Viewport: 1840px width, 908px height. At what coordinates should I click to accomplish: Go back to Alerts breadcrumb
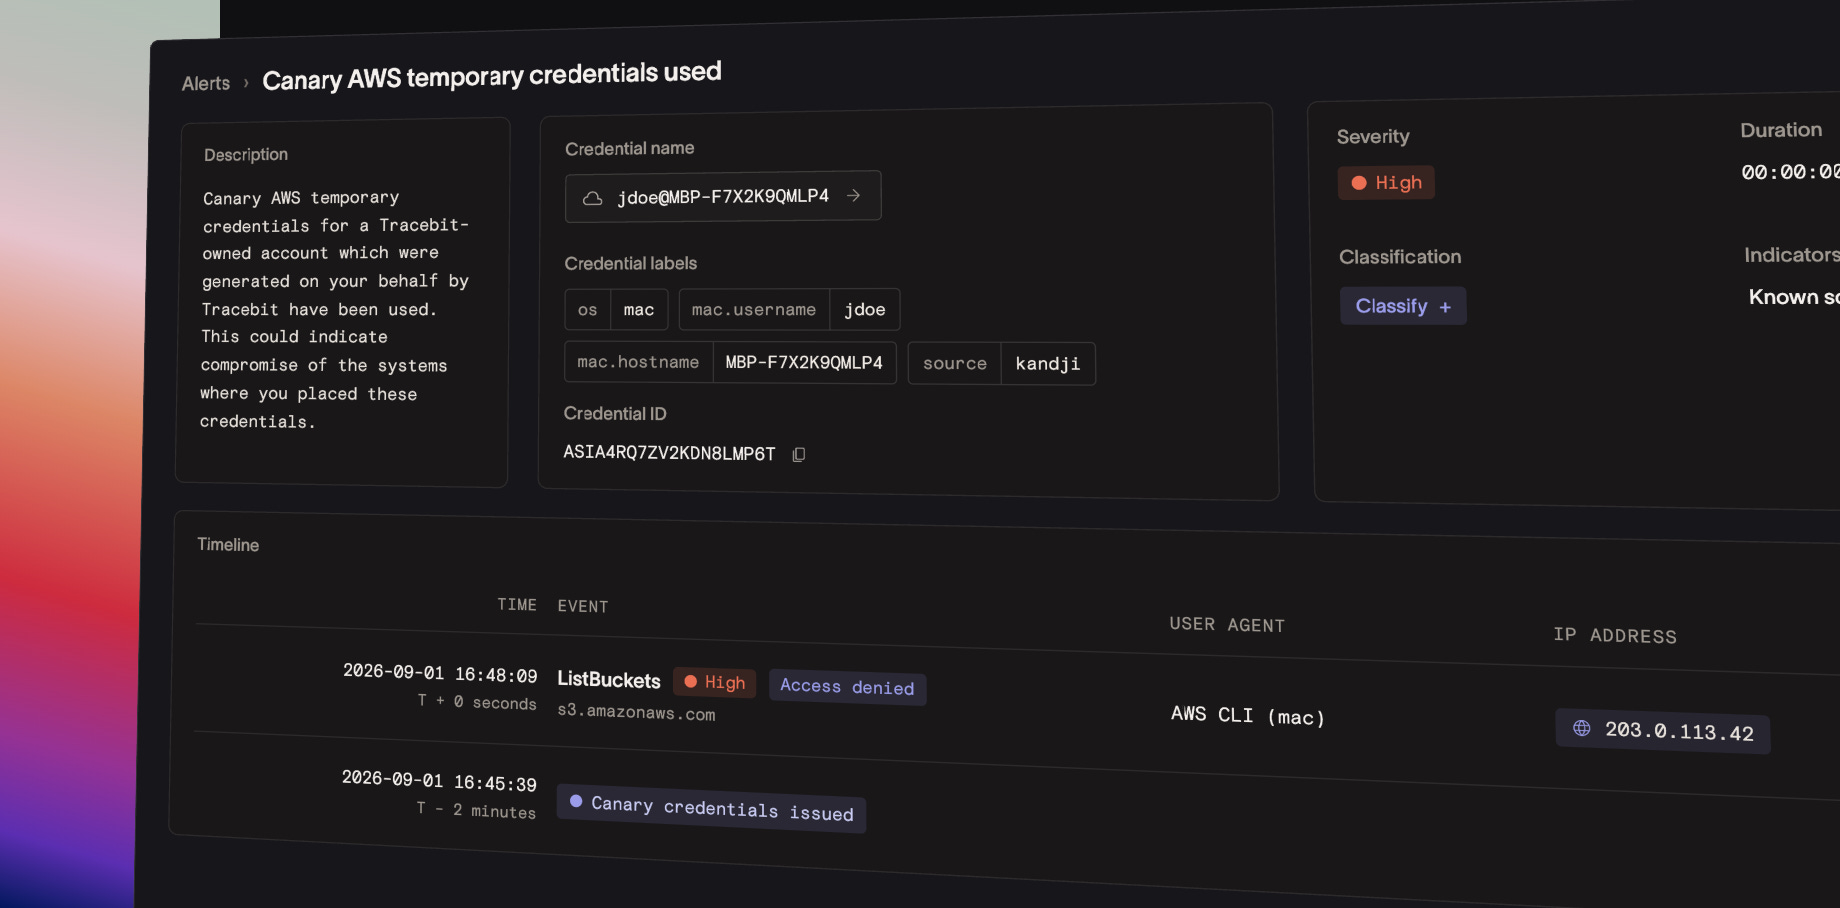[x=206, y=84]
